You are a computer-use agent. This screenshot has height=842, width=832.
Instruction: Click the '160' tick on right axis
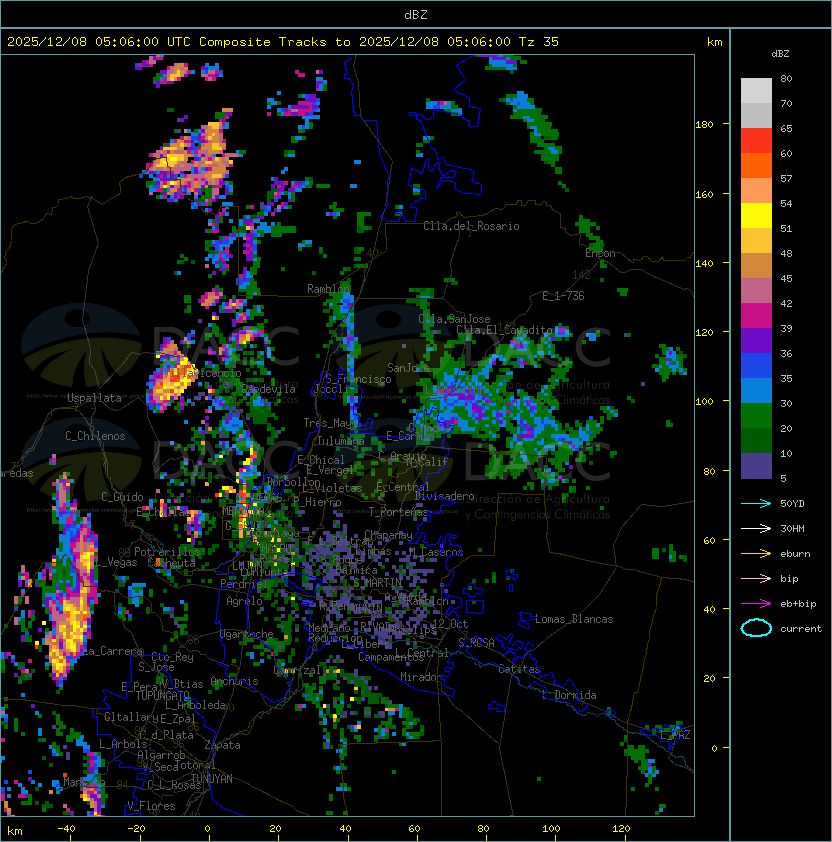tap(704, 194)
